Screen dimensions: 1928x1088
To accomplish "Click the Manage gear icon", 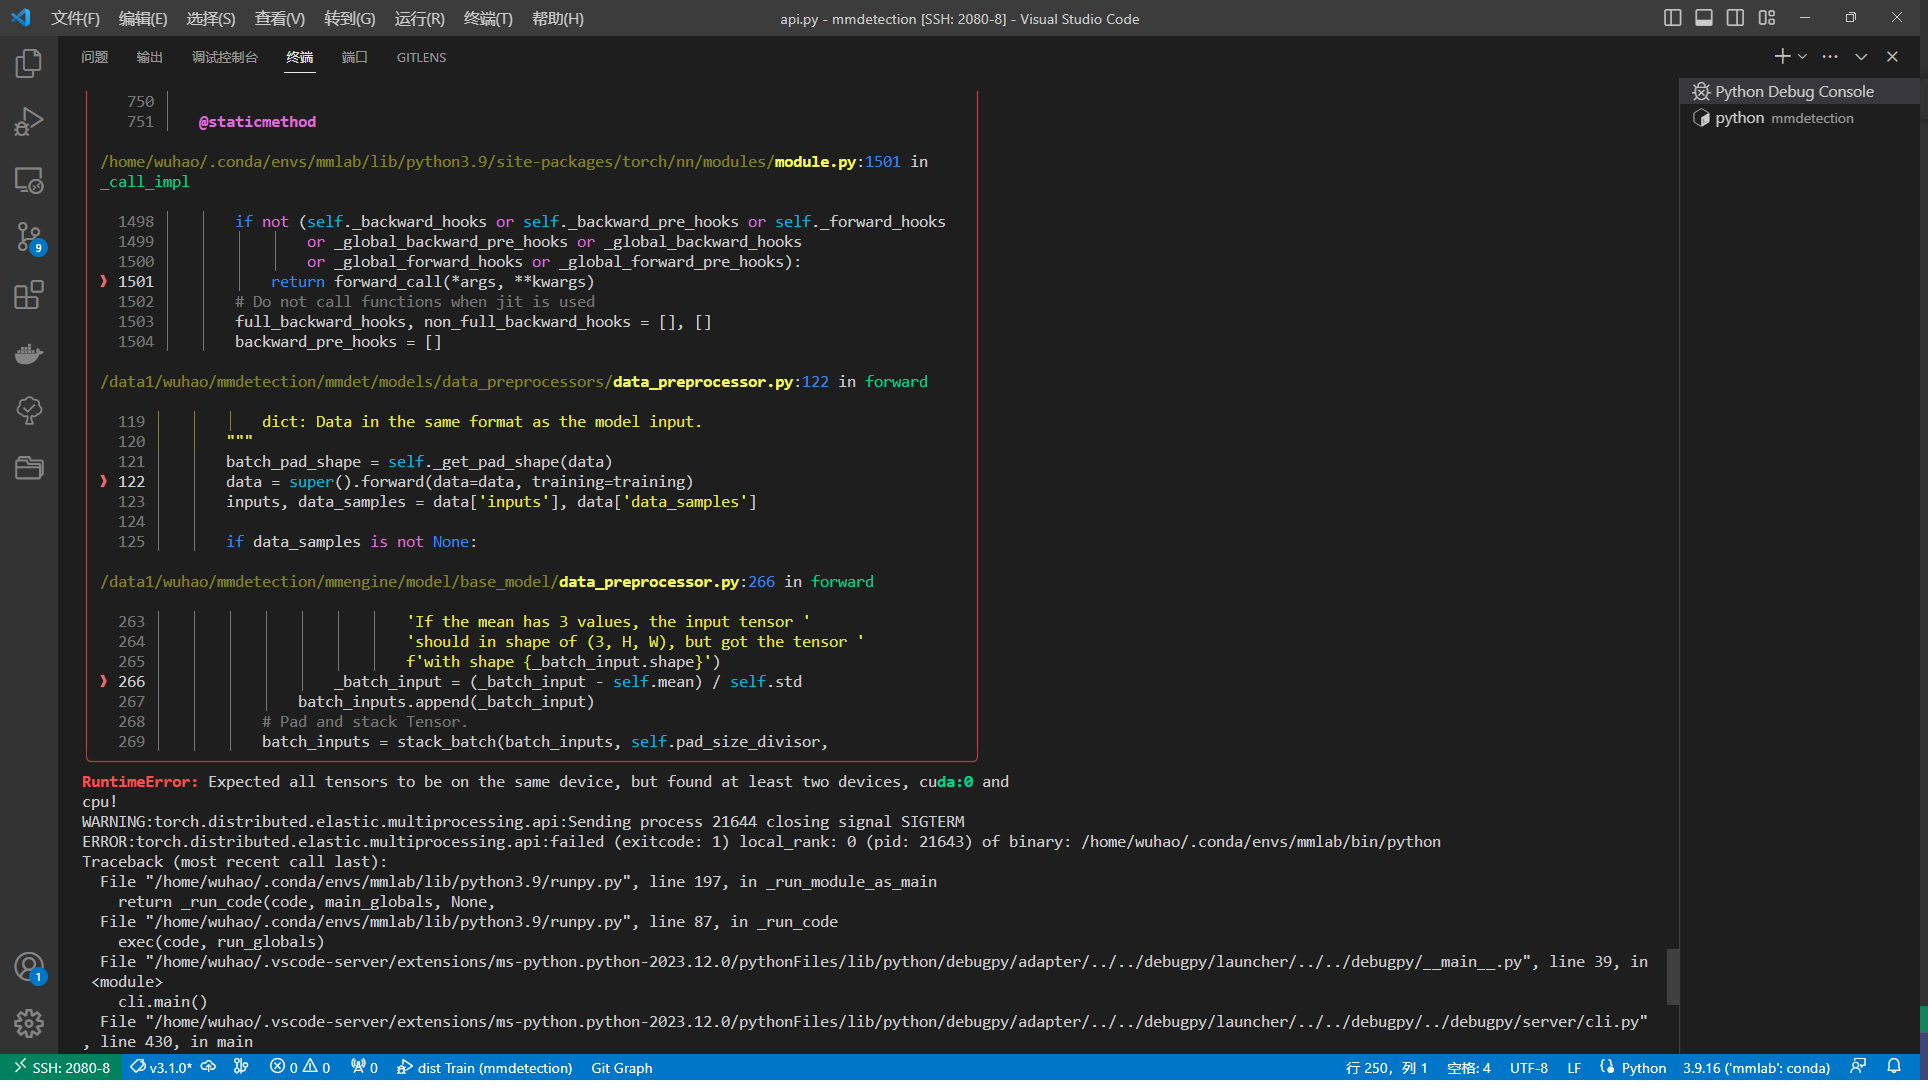I will [x=28, y=1024].
